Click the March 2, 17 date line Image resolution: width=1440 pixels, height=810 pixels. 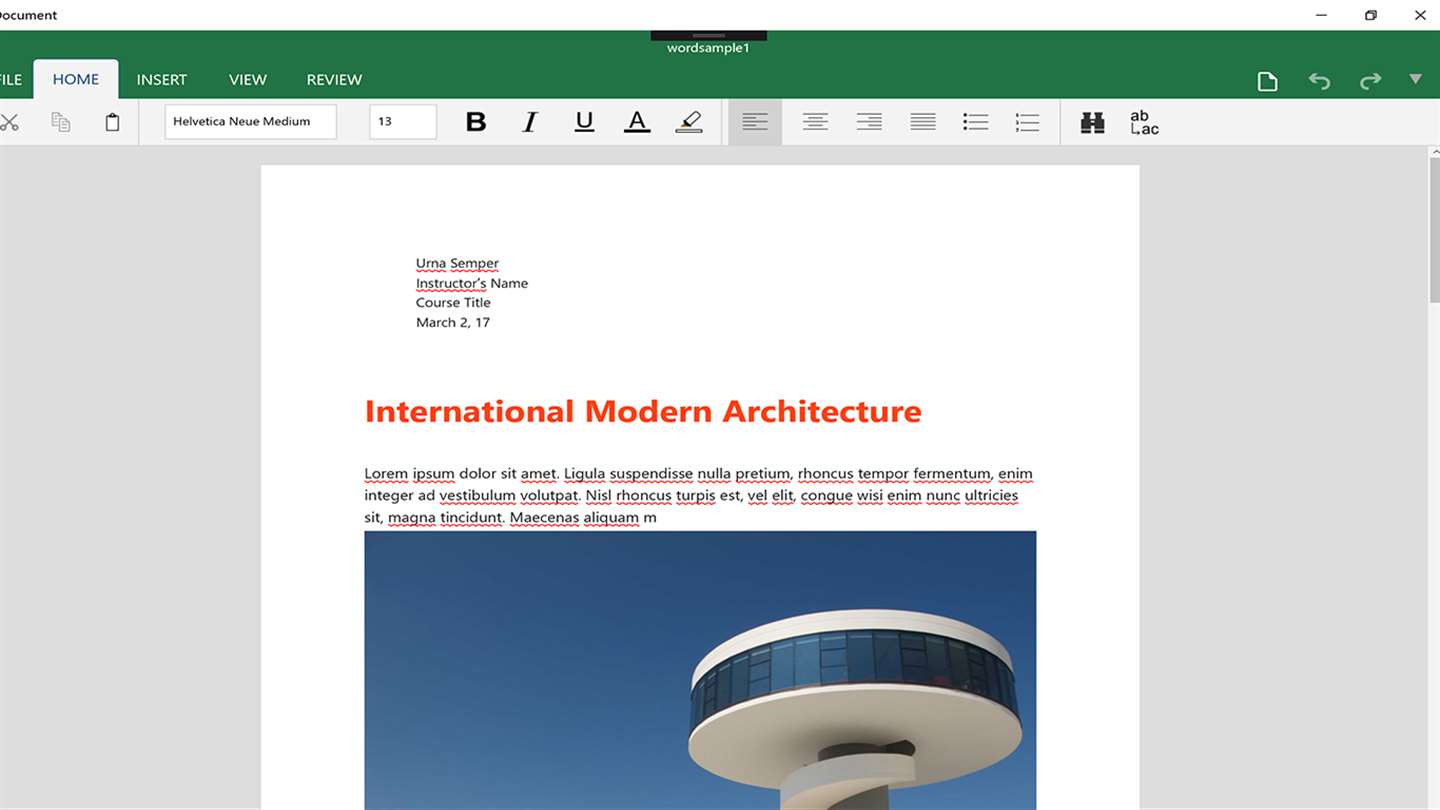[x=453, y=322]
